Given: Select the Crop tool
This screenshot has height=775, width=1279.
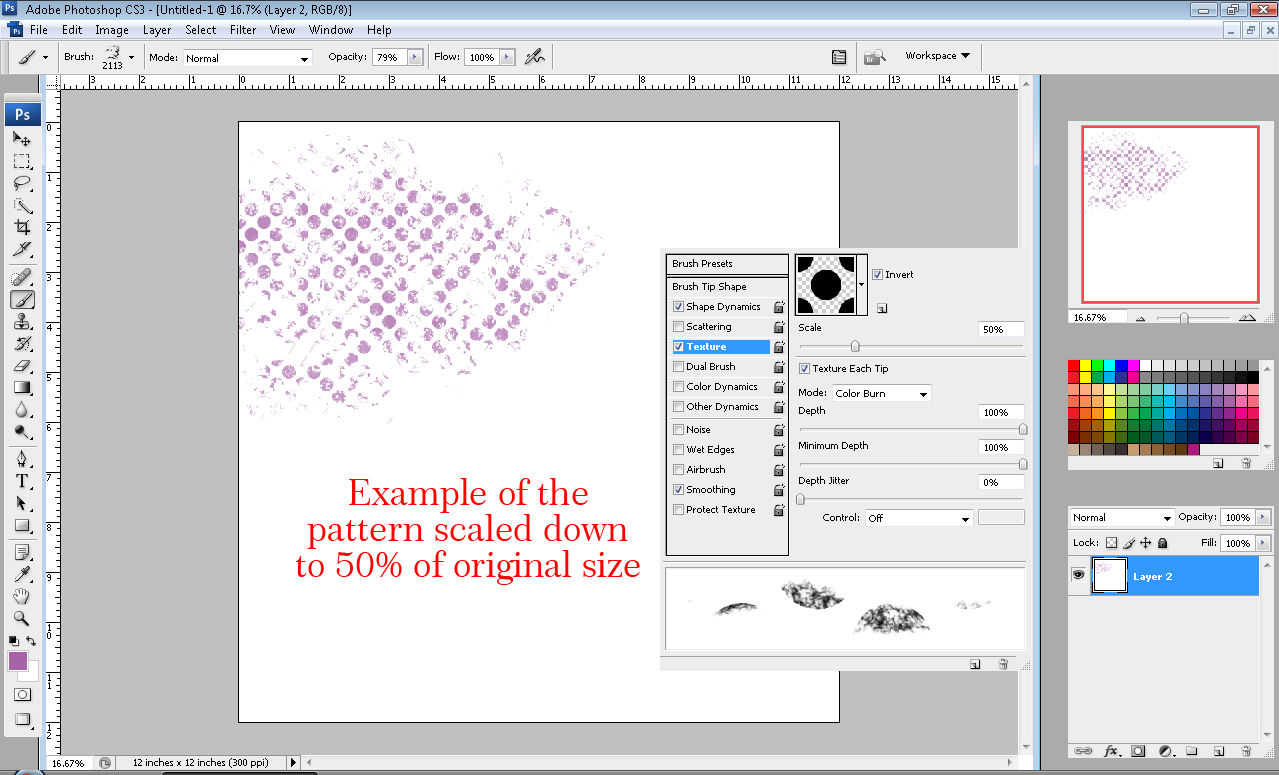Looking at the screenshot, I should point(22,228).
